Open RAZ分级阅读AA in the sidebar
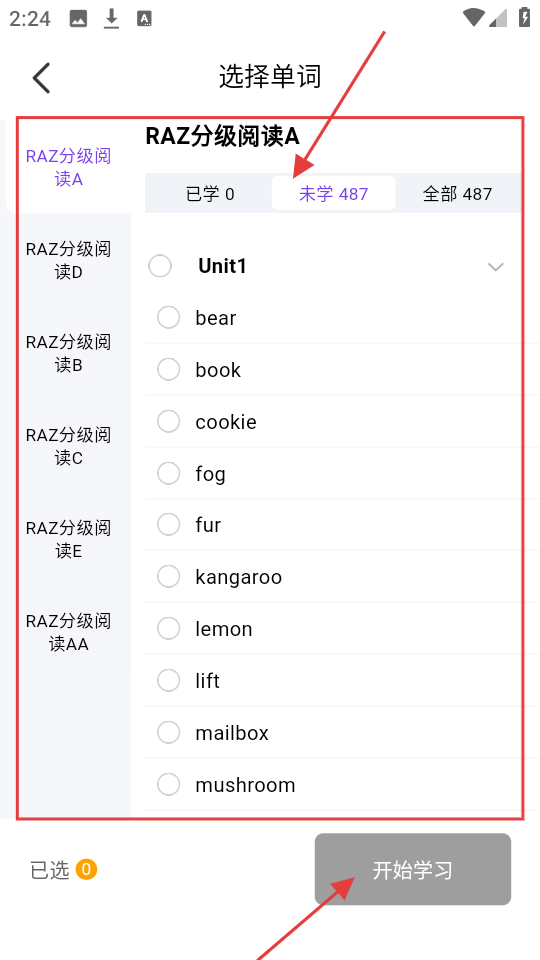Image resolution: width=540 pixels, height=960 pixels. (x=69, y=632)
